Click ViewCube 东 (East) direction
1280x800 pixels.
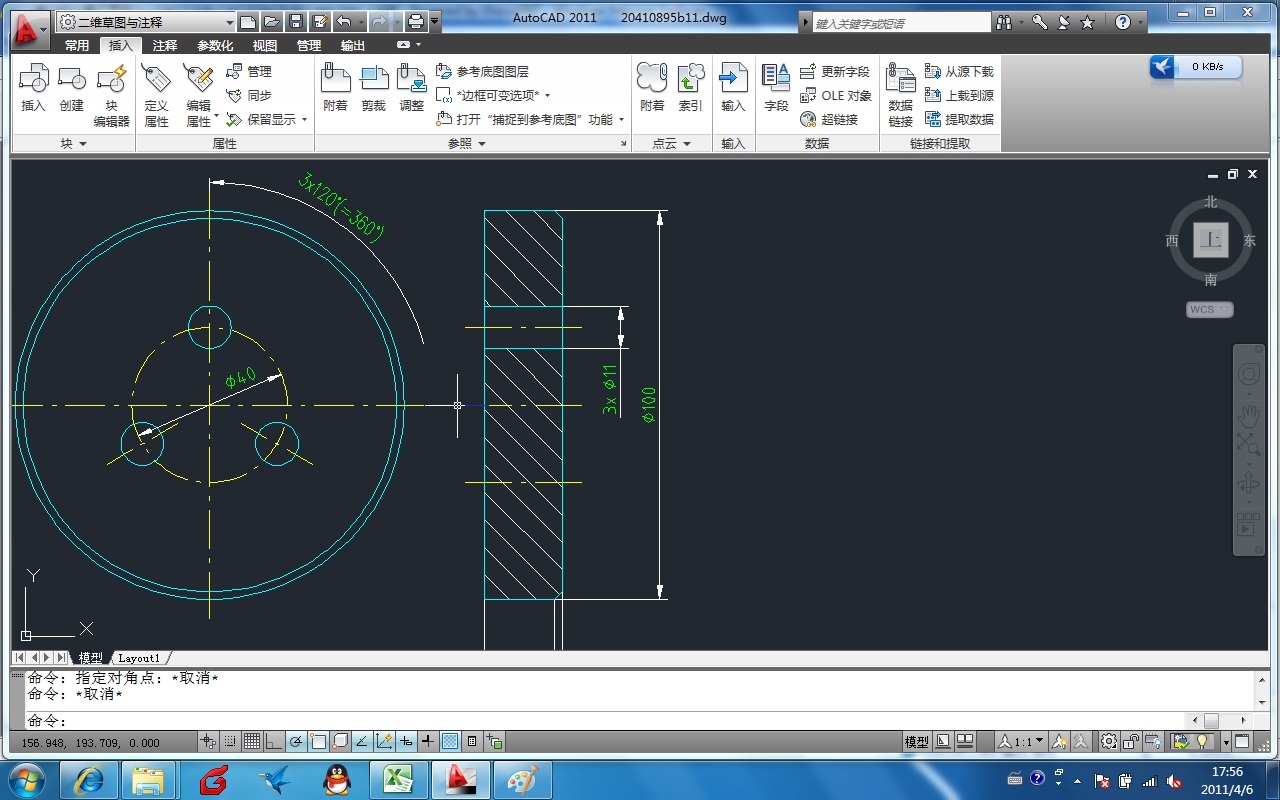[1249, 241]
